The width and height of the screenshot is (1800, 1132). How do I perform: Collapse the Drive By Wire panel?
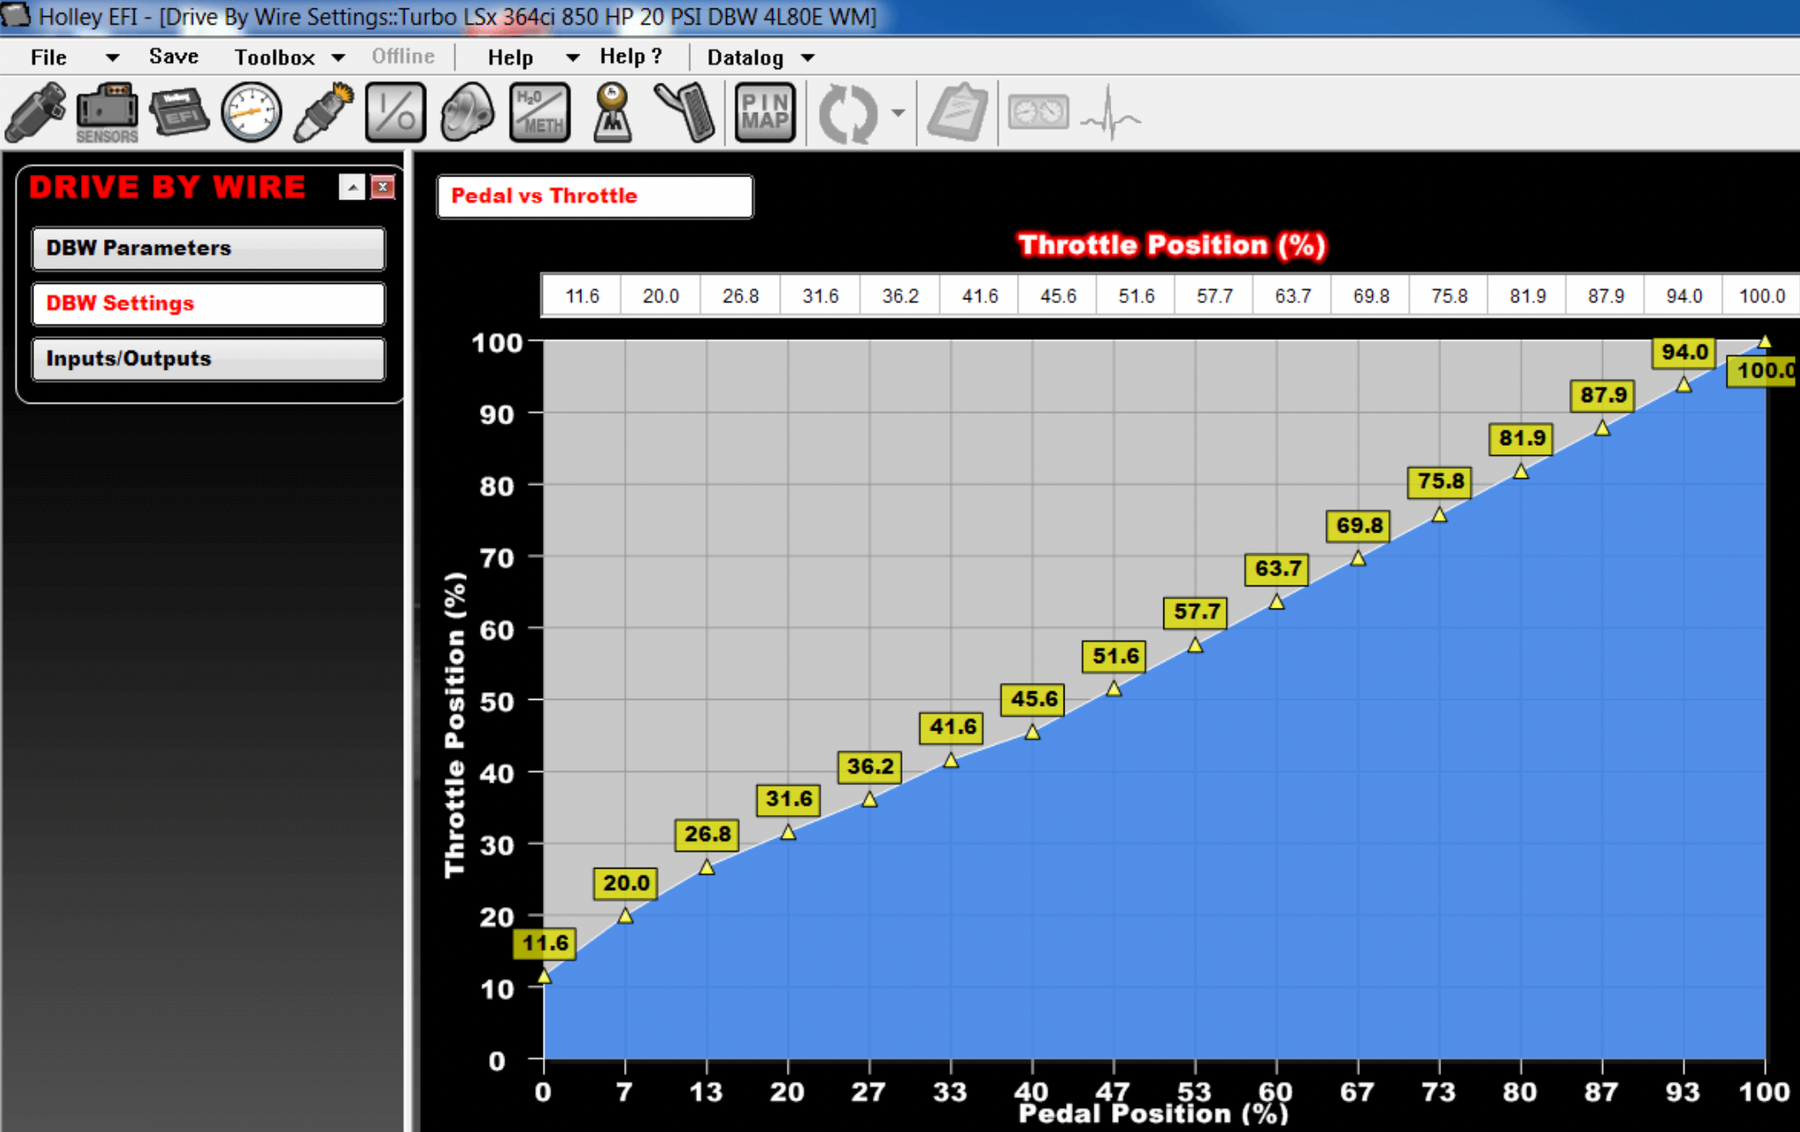point(352,187)
